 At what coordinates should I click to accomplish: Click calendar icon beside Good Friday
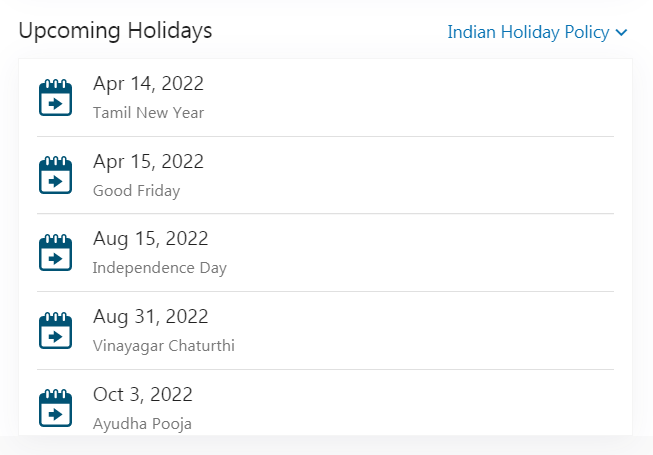[55, 175]
